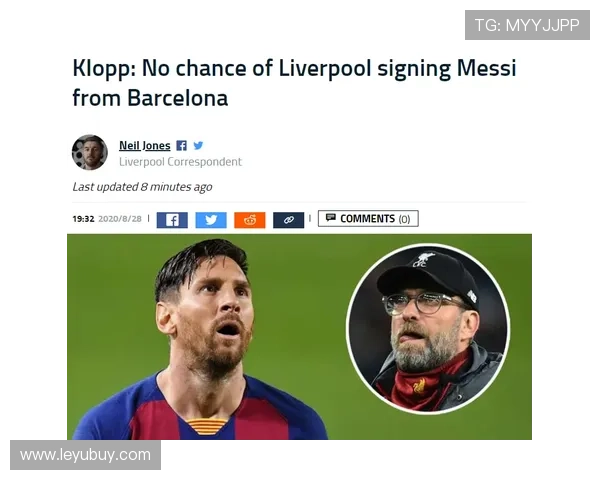
Task: Copy article link with chain icon
Action: pos(289,220)
